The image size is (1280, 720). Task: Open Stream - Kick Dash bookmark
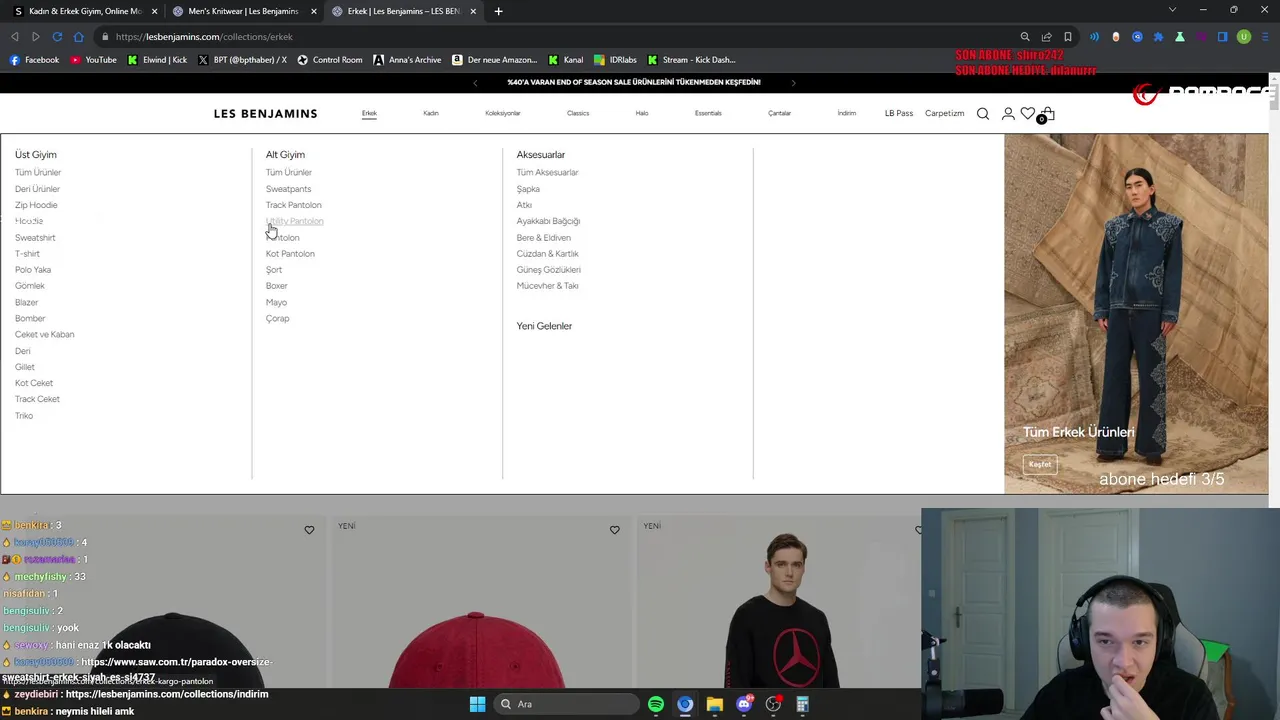pyautogui.click(x=691, y=60)
